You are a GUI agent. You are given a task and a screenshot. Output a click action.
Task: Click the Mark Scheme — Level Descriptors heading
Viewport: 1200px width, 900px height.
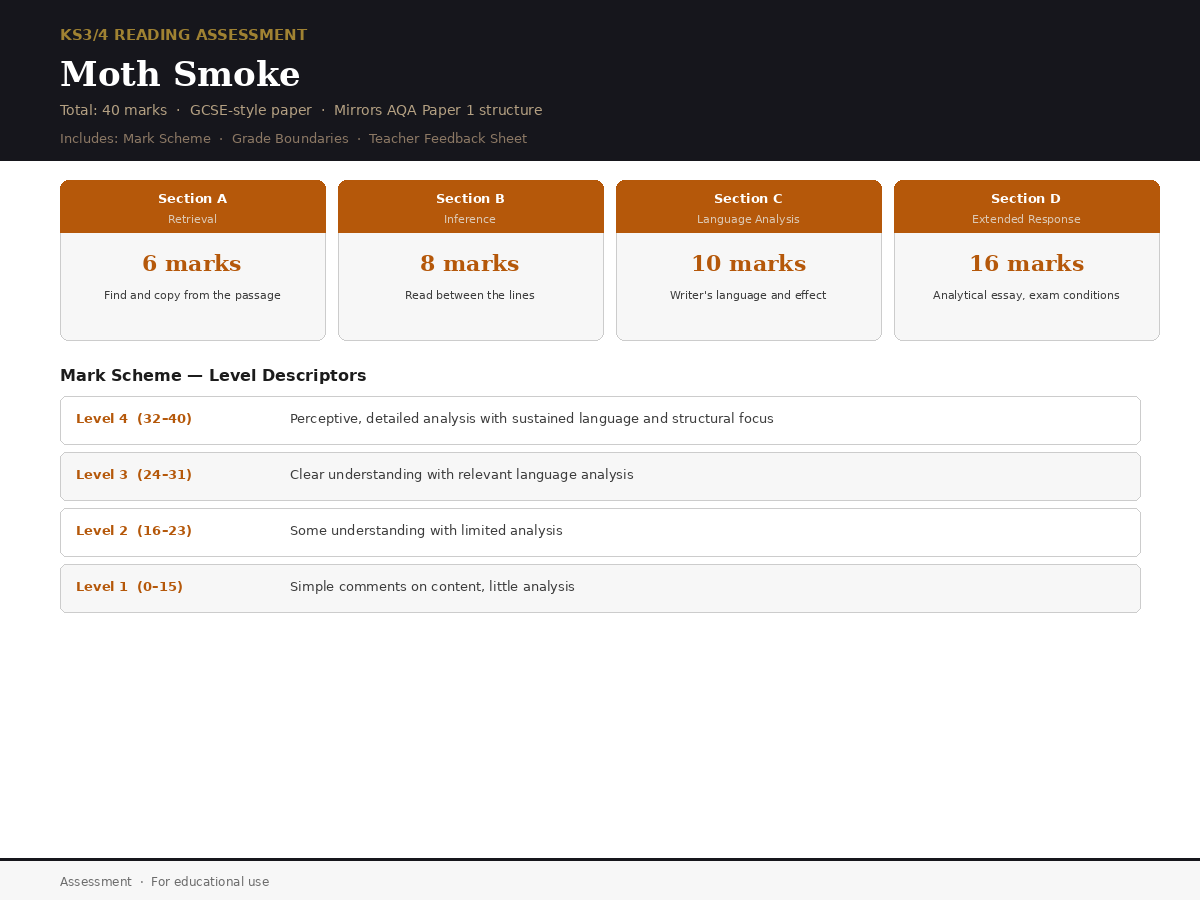[x=213, y=376]
